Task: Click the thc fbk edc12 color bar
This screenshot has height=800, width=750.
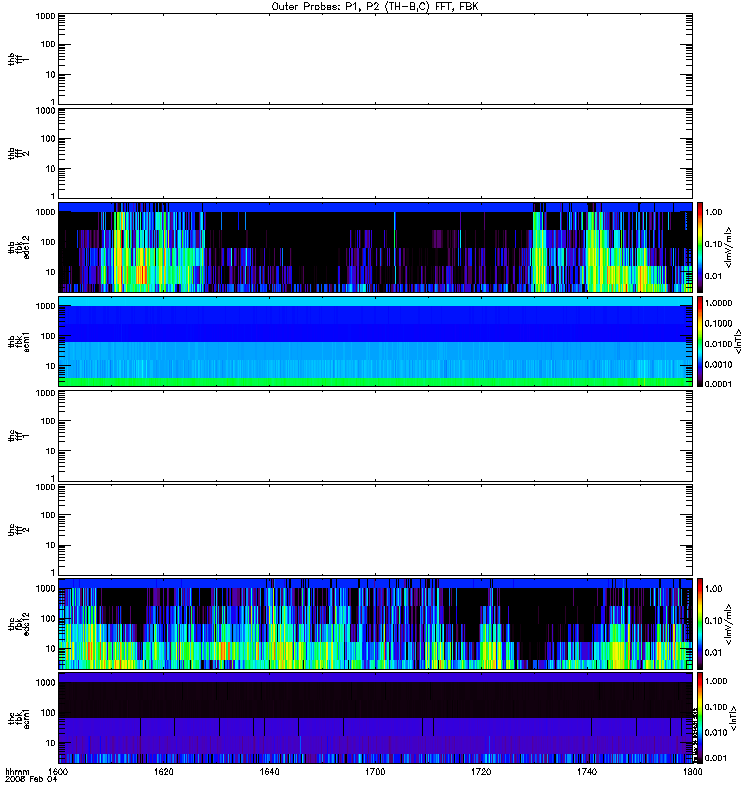Action: click(x=699, y=624)
